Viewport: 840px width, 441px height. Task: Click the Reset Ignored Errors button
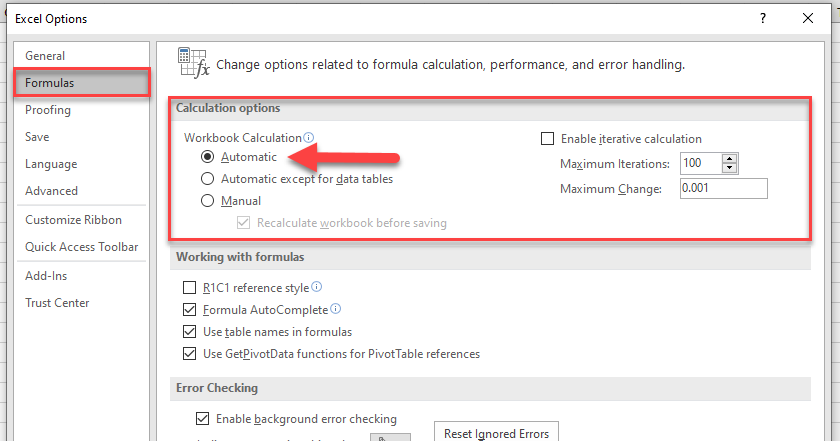[496, 432]
